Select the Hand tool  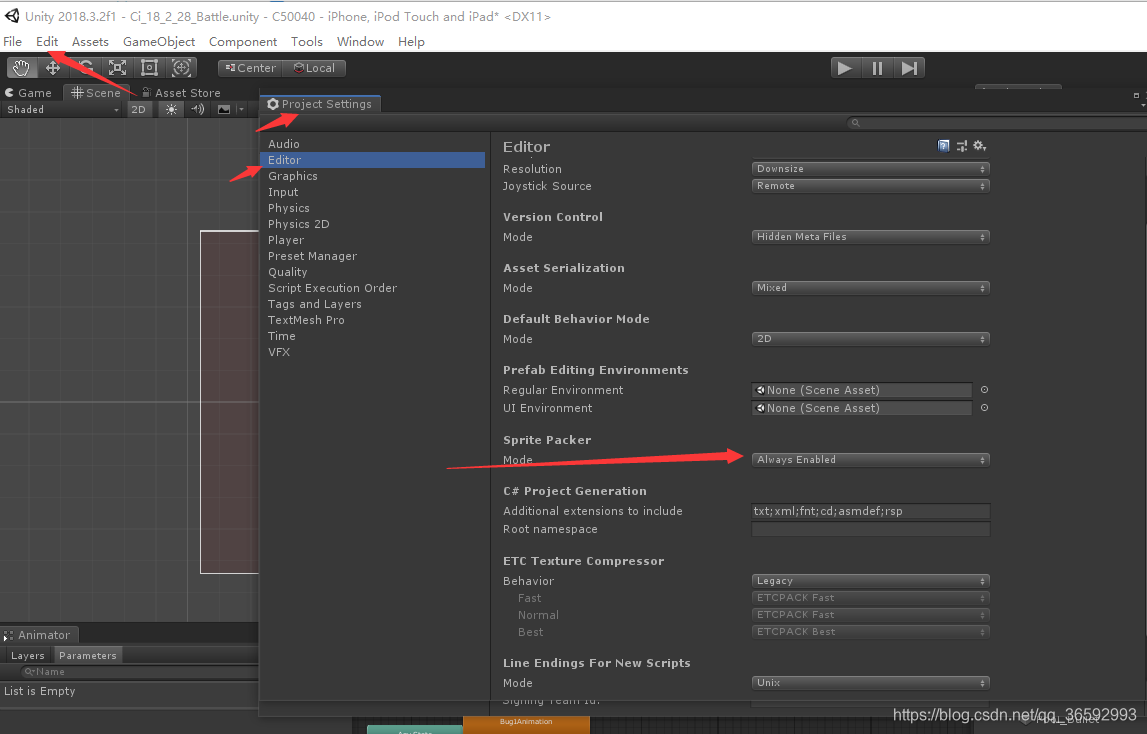pos(21,68)
